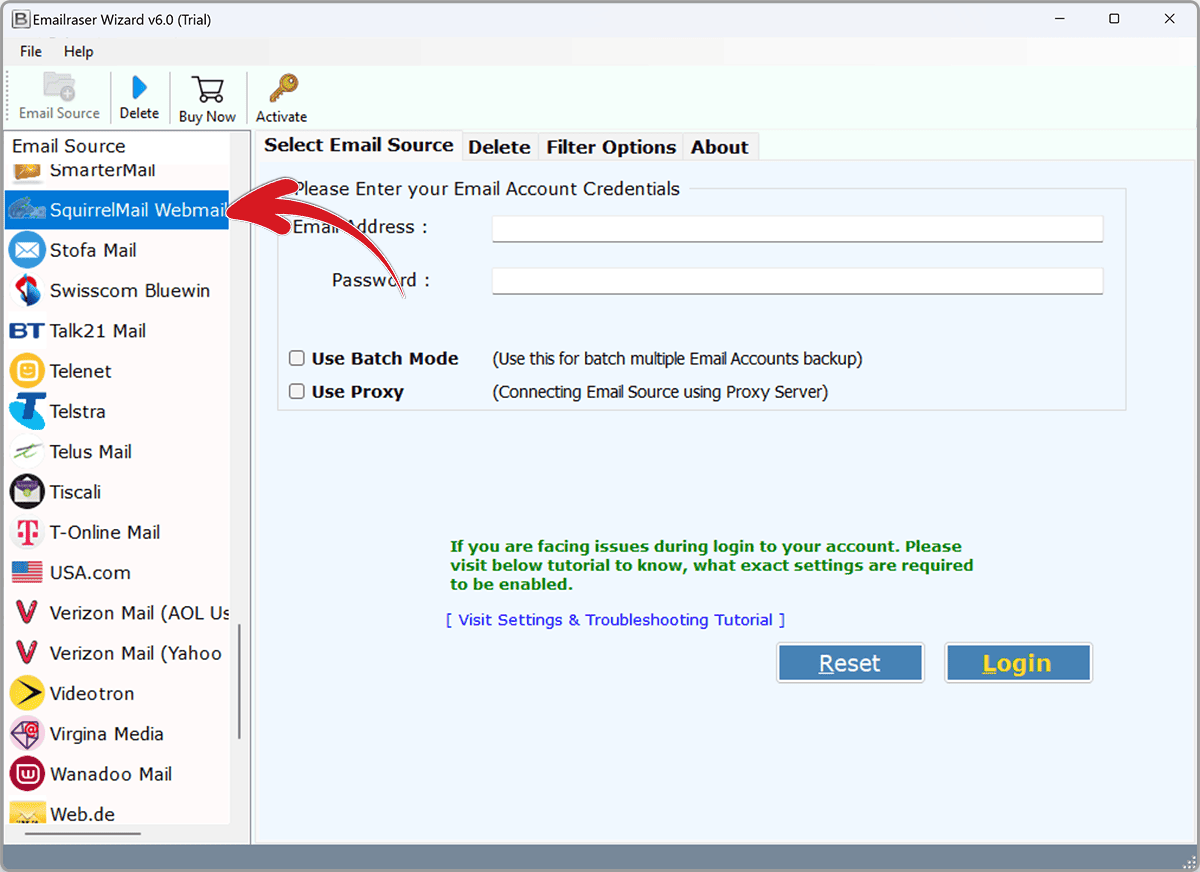Click the email source list vertical scrollbar
1200x872 pixels.
pos(239,682)
